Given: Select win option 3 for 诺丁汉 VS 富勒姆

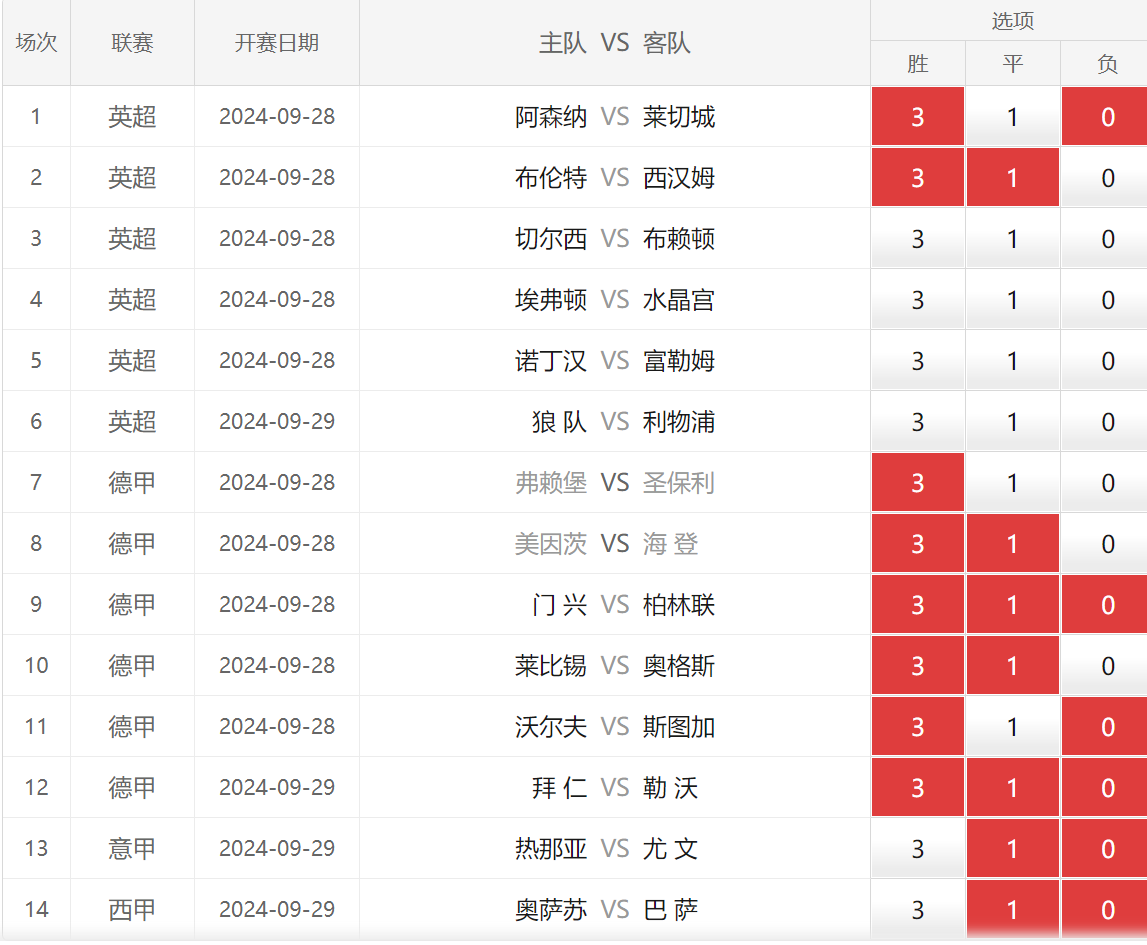Looking at the screenshot, I should pos(917,361).
